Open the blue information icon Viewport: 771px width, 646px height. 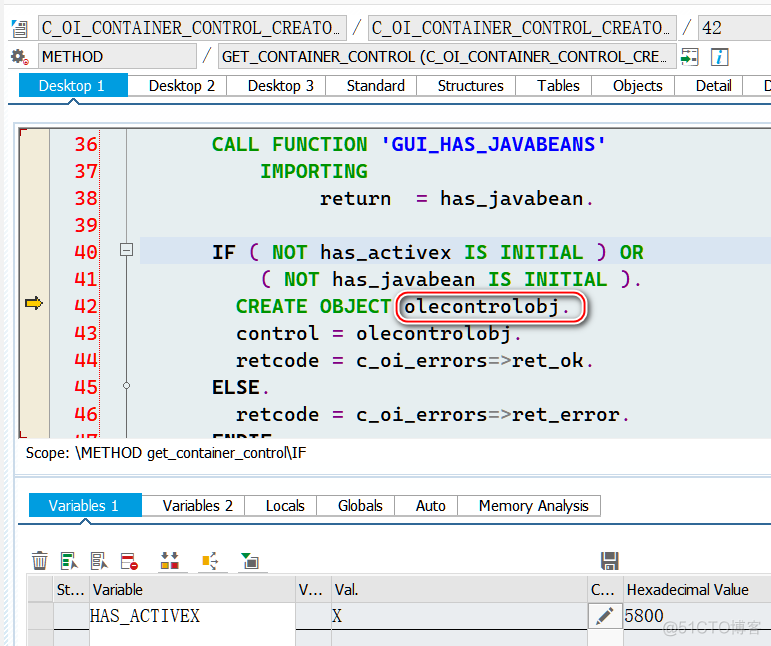coord(719,57)
